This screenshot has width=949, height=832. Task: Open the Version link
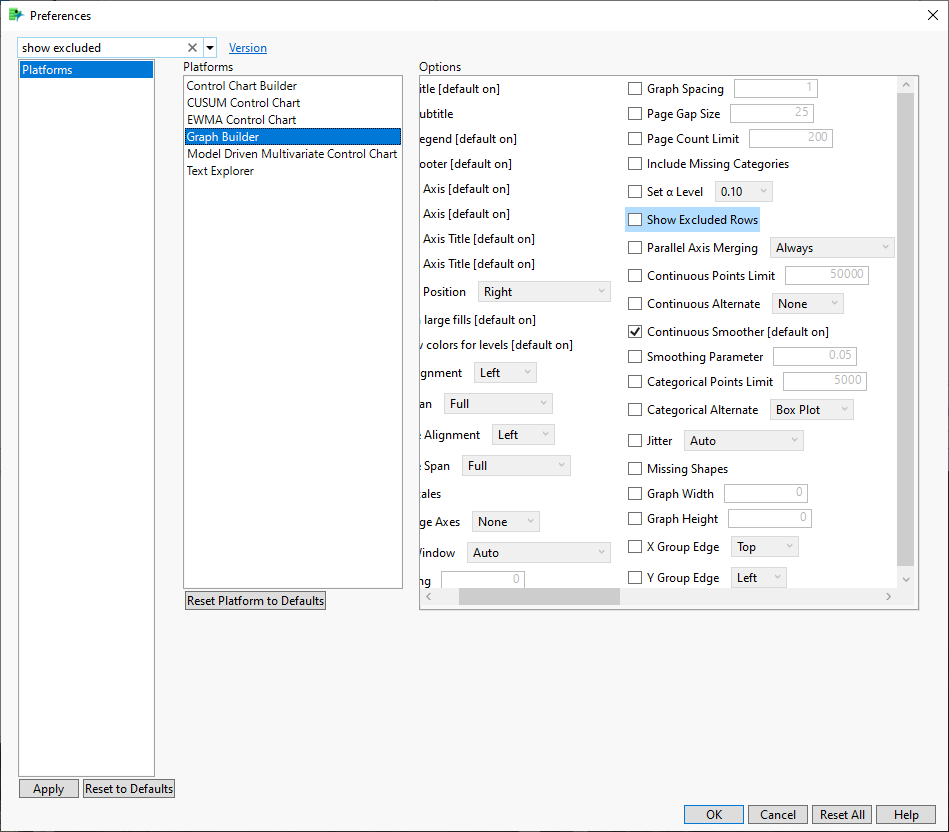click(248, 48)
